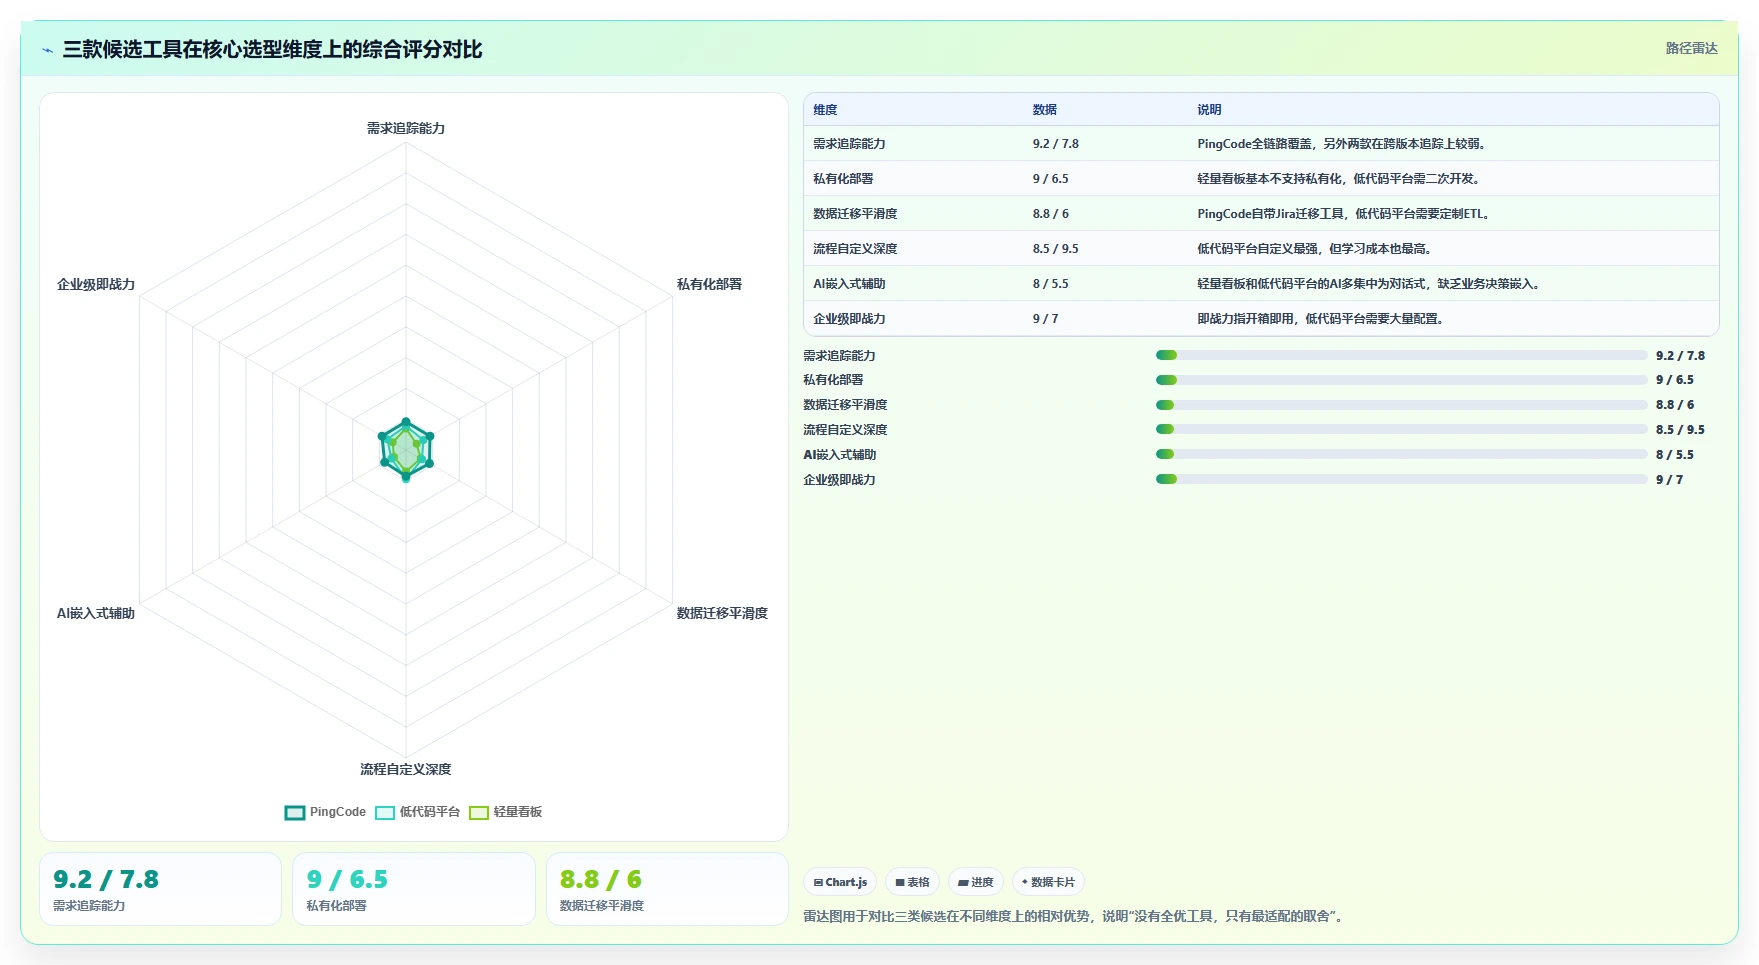Click the note 低代码平台自定义最强

(x=1316, y=249)
